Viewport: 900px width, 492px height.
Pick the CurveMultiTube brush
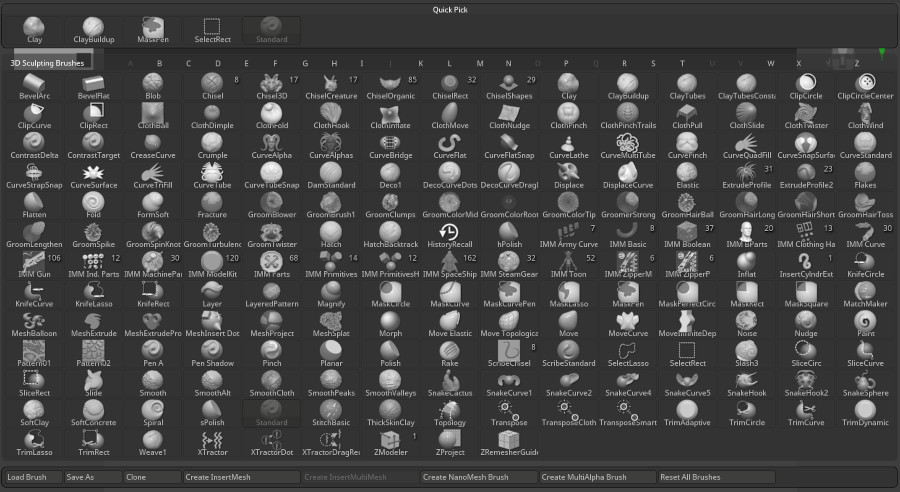click(x=628, y=146)
